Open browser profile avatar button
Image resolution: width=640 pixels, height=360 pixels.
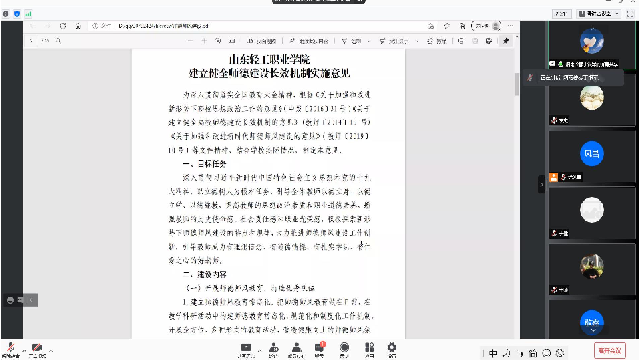pos(496,26)
